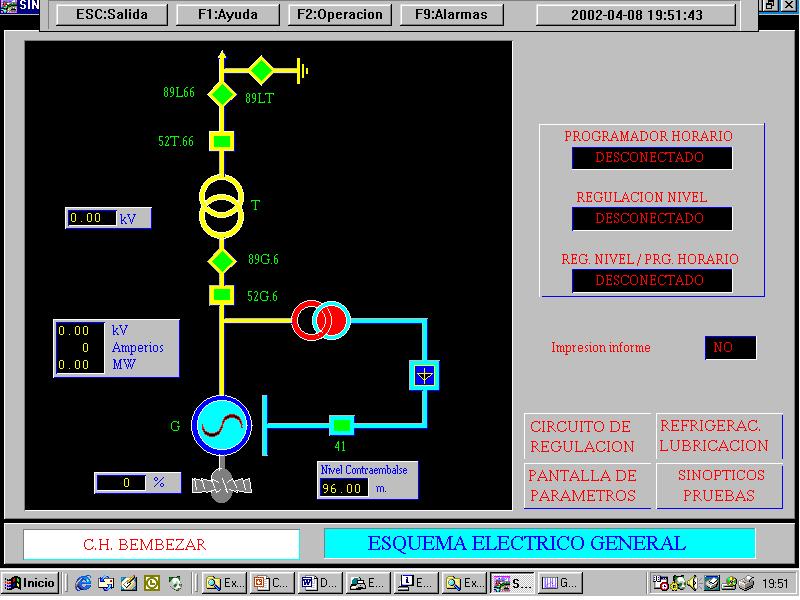Open Pantalla de Parametros screen
800x600 pixels.
click(x=583, y=485)
